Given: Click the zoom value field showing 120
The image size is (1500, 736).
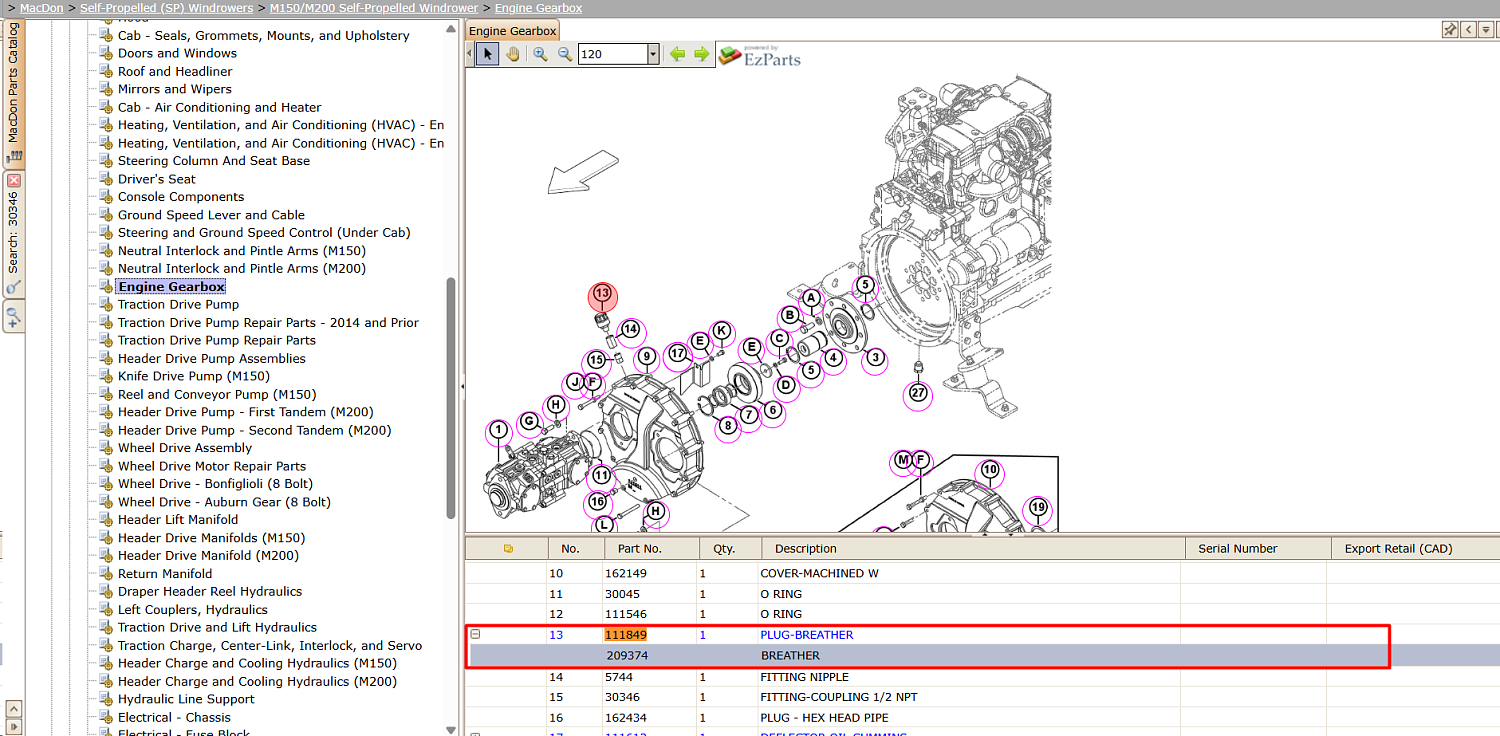Looking at the screenshot, I should click(x=612, y=54).
